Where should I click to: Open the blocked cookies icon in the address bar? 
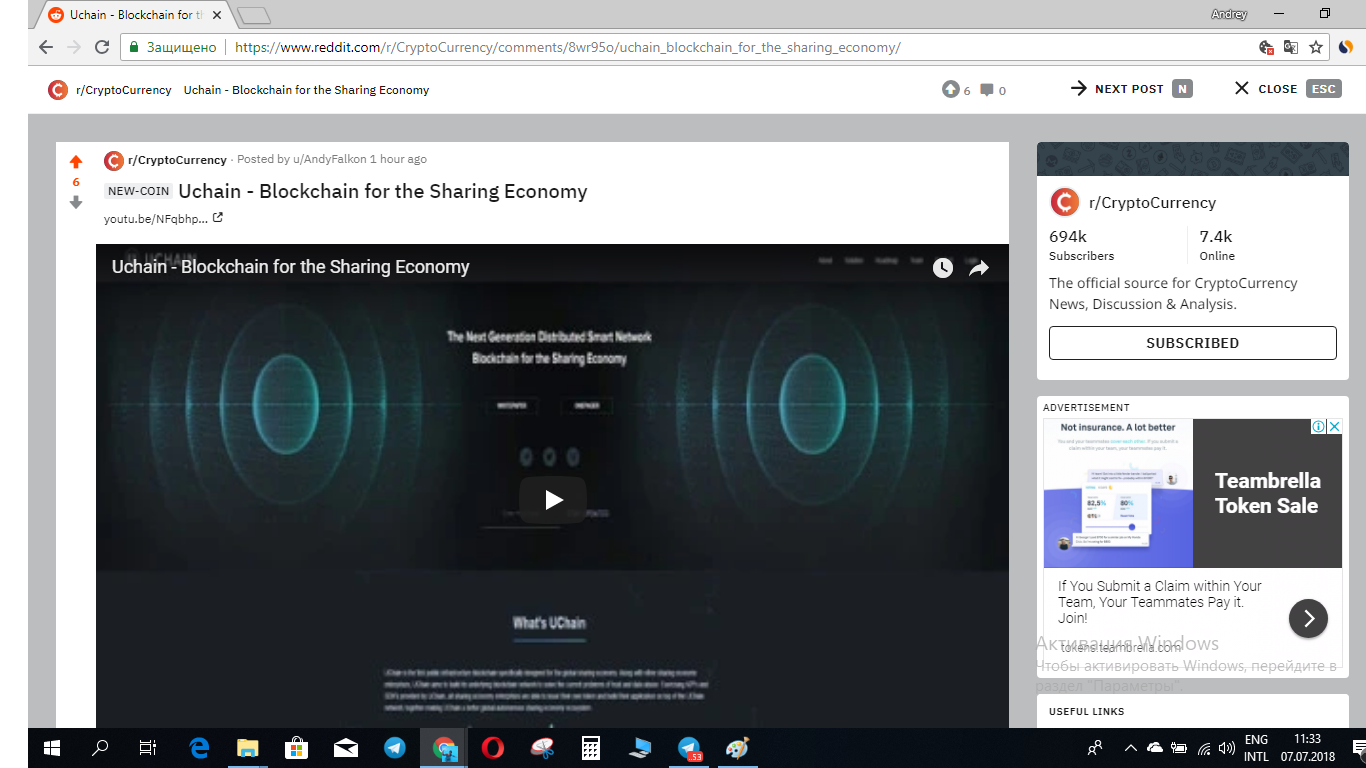(1266, 47)
